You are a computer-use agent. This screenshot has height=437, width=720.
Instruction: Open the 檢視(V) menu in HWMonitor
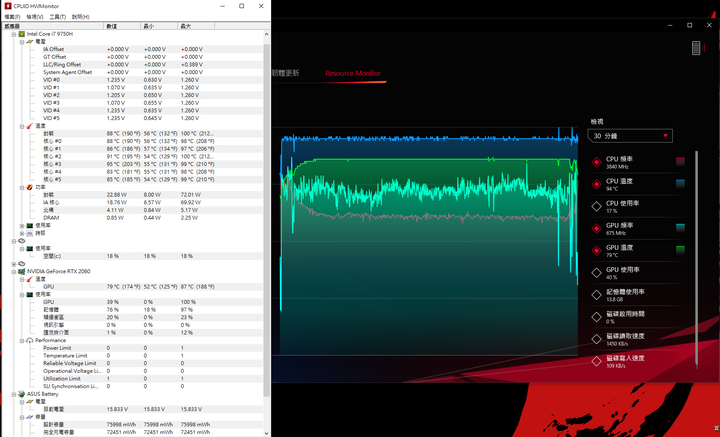coord(35,17)
